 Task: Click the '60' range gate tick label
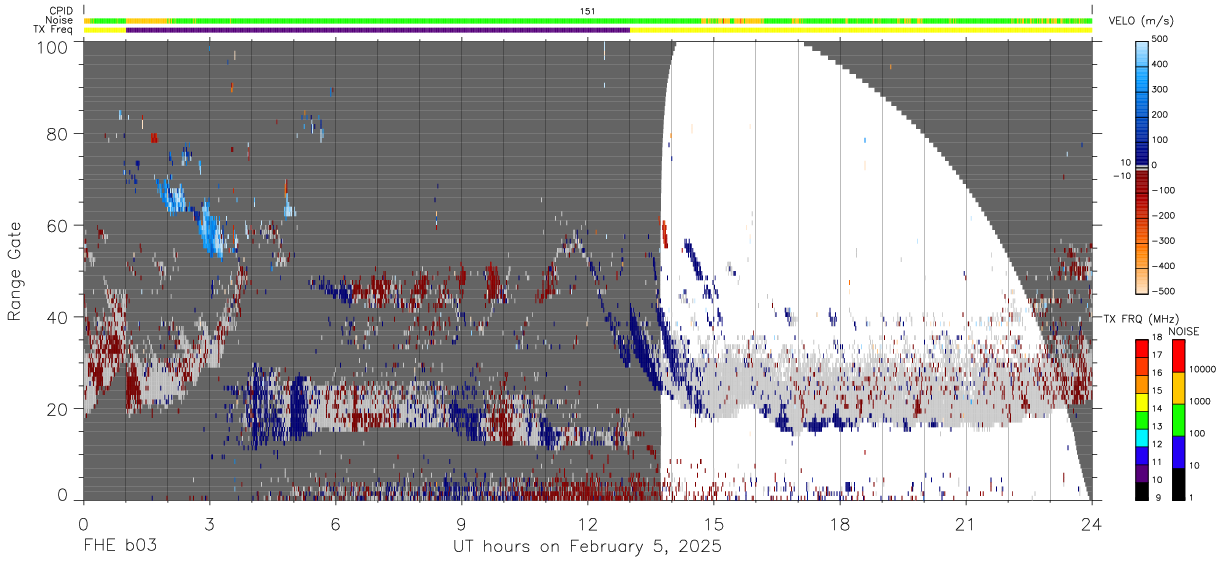[x=56, y=225]
